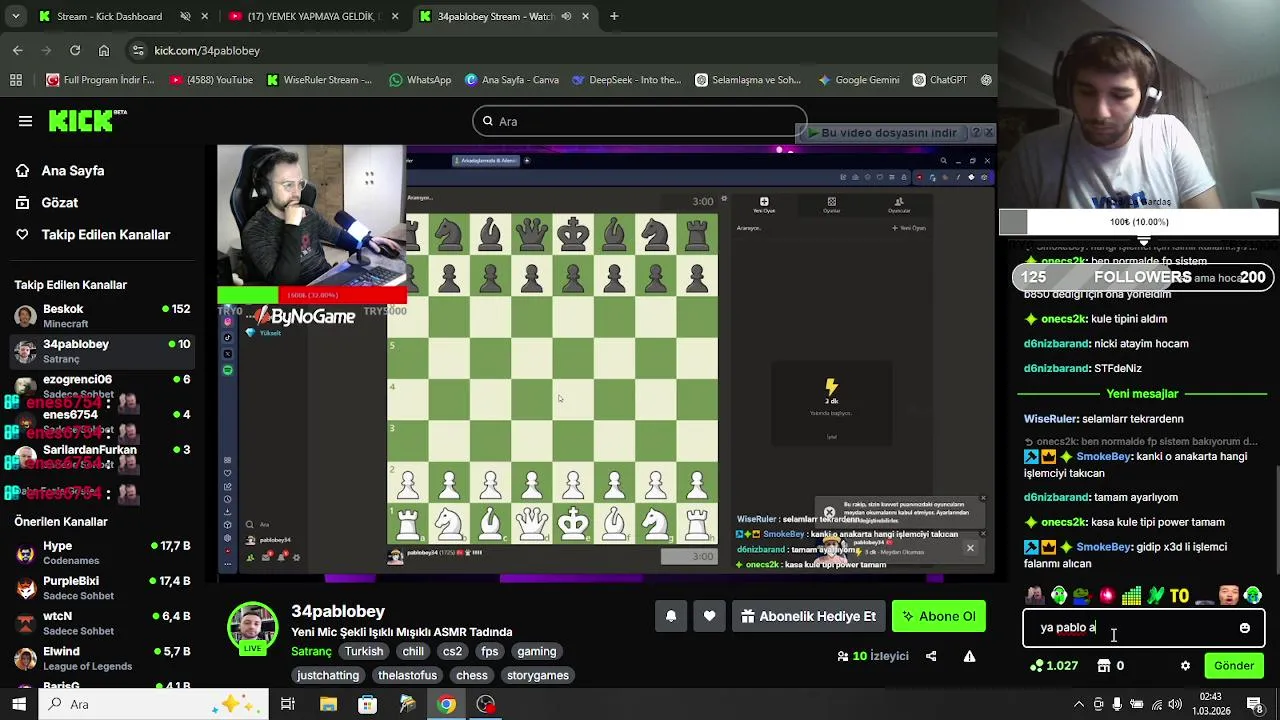Open the 34pablobey channel in the sidebar
1280x720 pixels.
(100, 351)
